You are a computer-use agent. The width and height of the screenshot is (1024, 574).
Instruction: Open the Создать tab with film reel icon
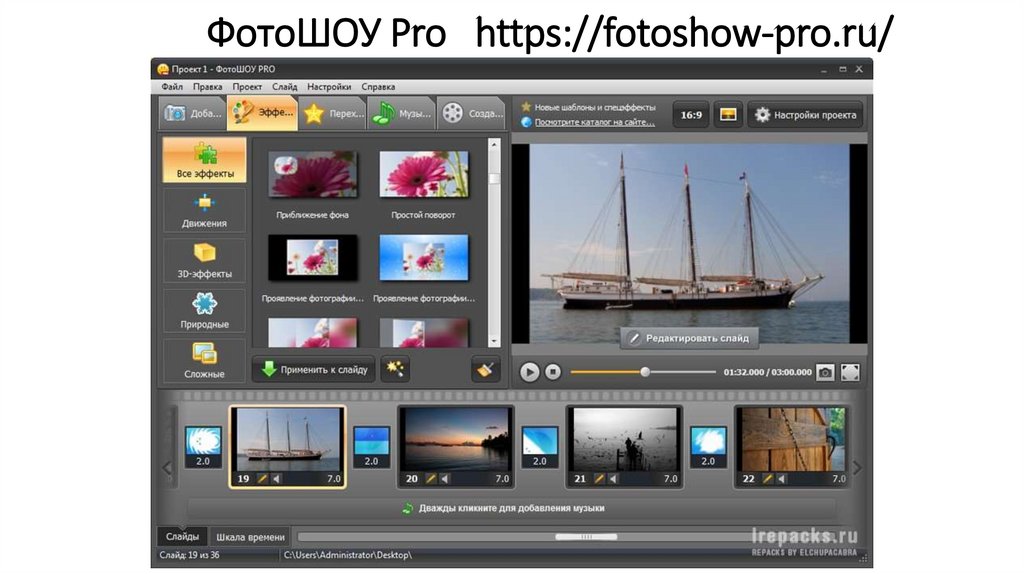[472, 113]
